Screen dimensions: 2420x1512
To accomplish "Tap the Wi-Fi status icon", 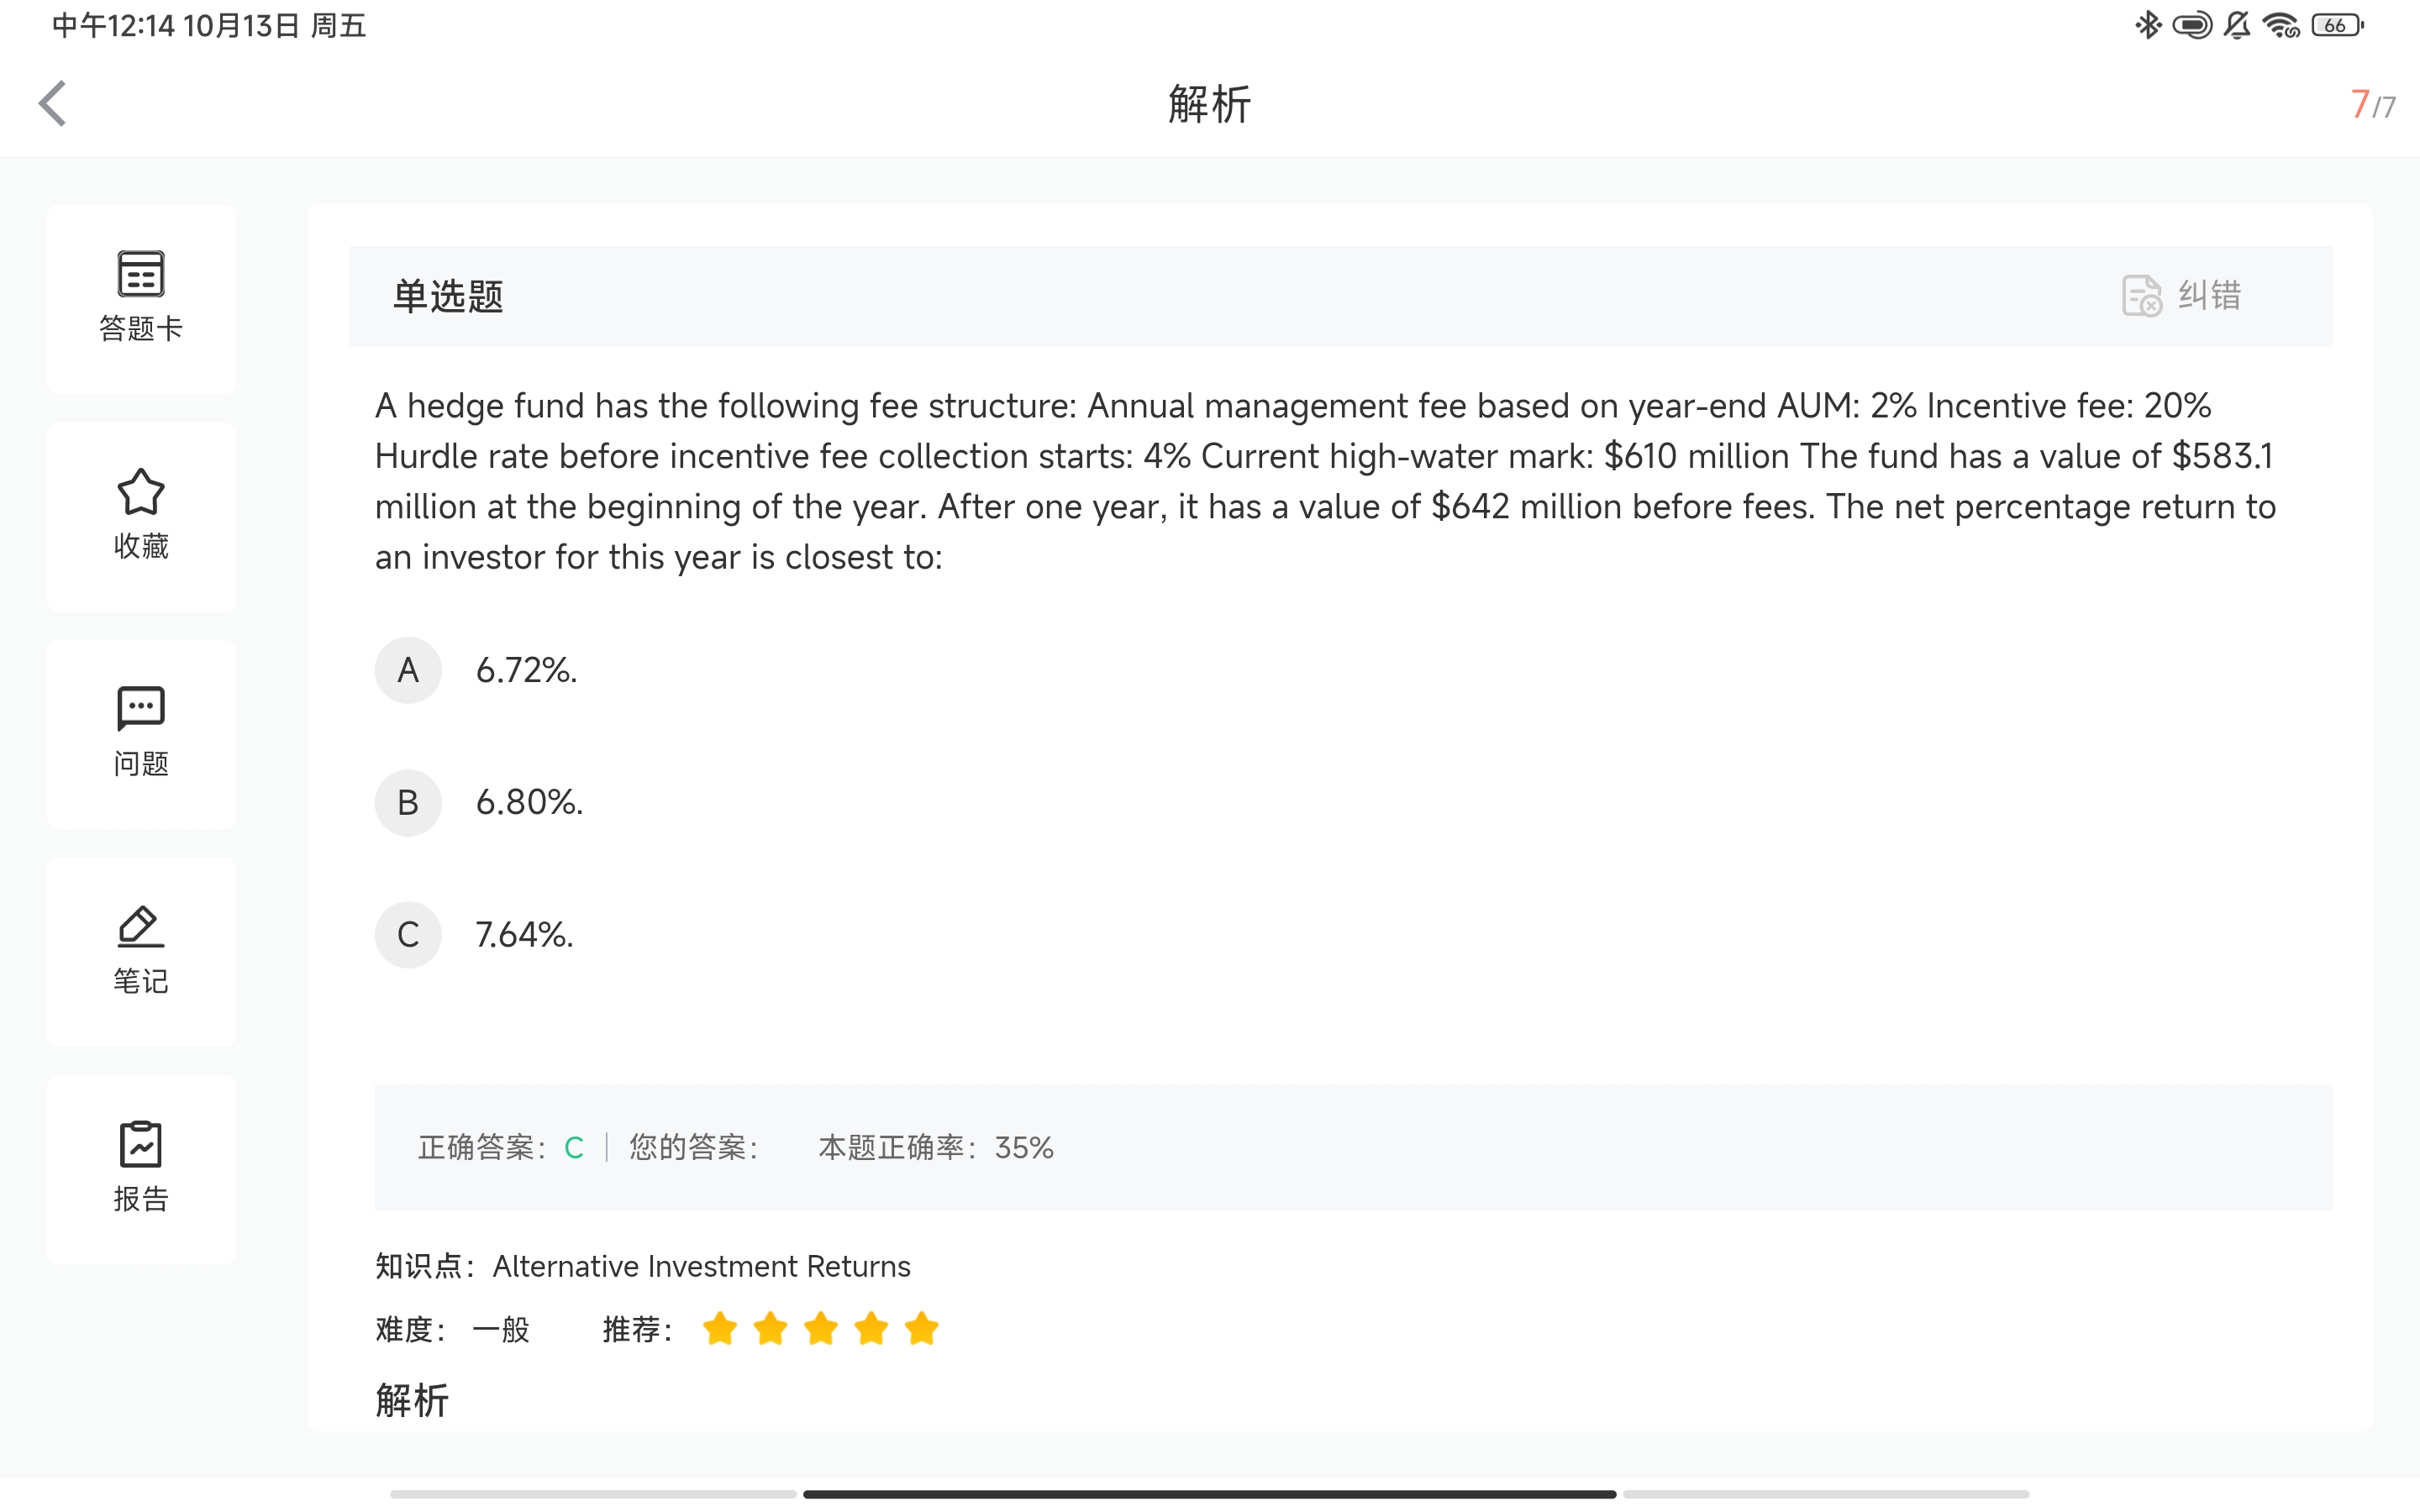I will [x=2281, y=25].
